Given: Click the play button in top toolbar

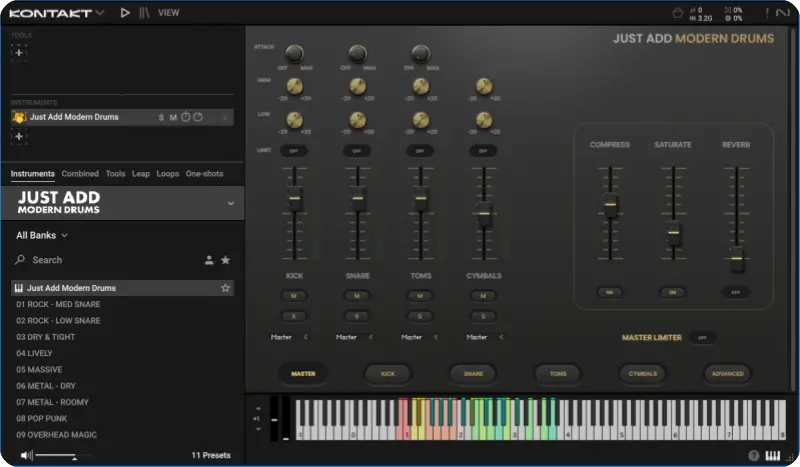Looking at the screenshot, I should click(125, 13).
